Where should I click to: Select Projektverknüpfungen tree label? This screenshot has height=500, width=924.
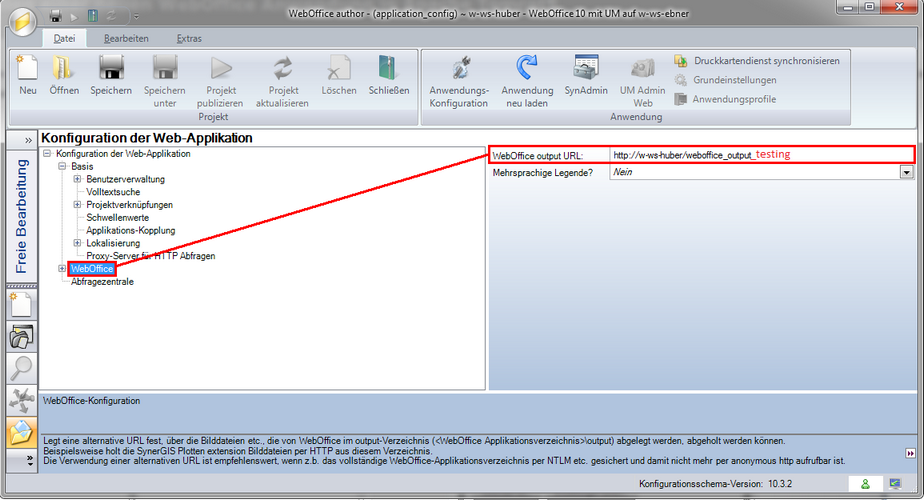129,205
